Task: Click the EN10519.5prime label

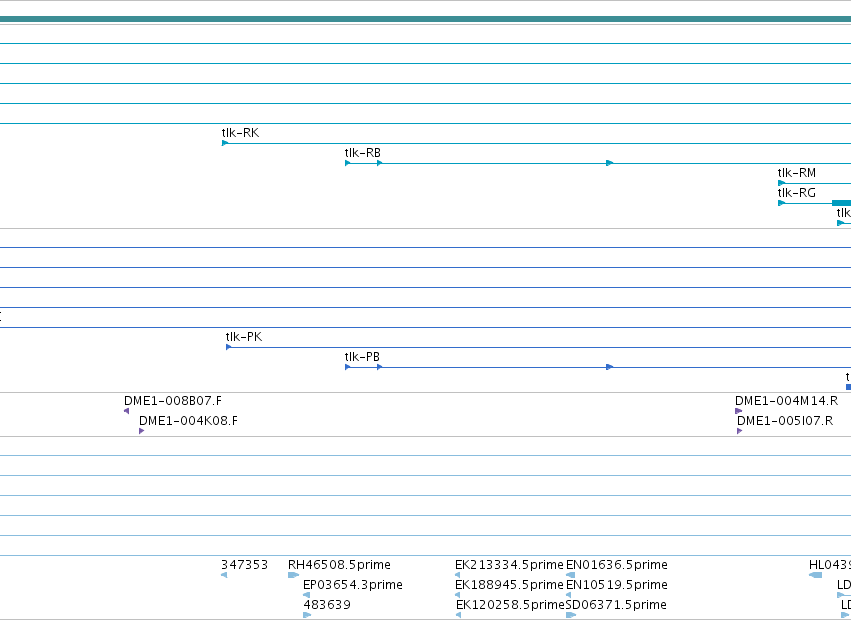Action: pos(617,585)
